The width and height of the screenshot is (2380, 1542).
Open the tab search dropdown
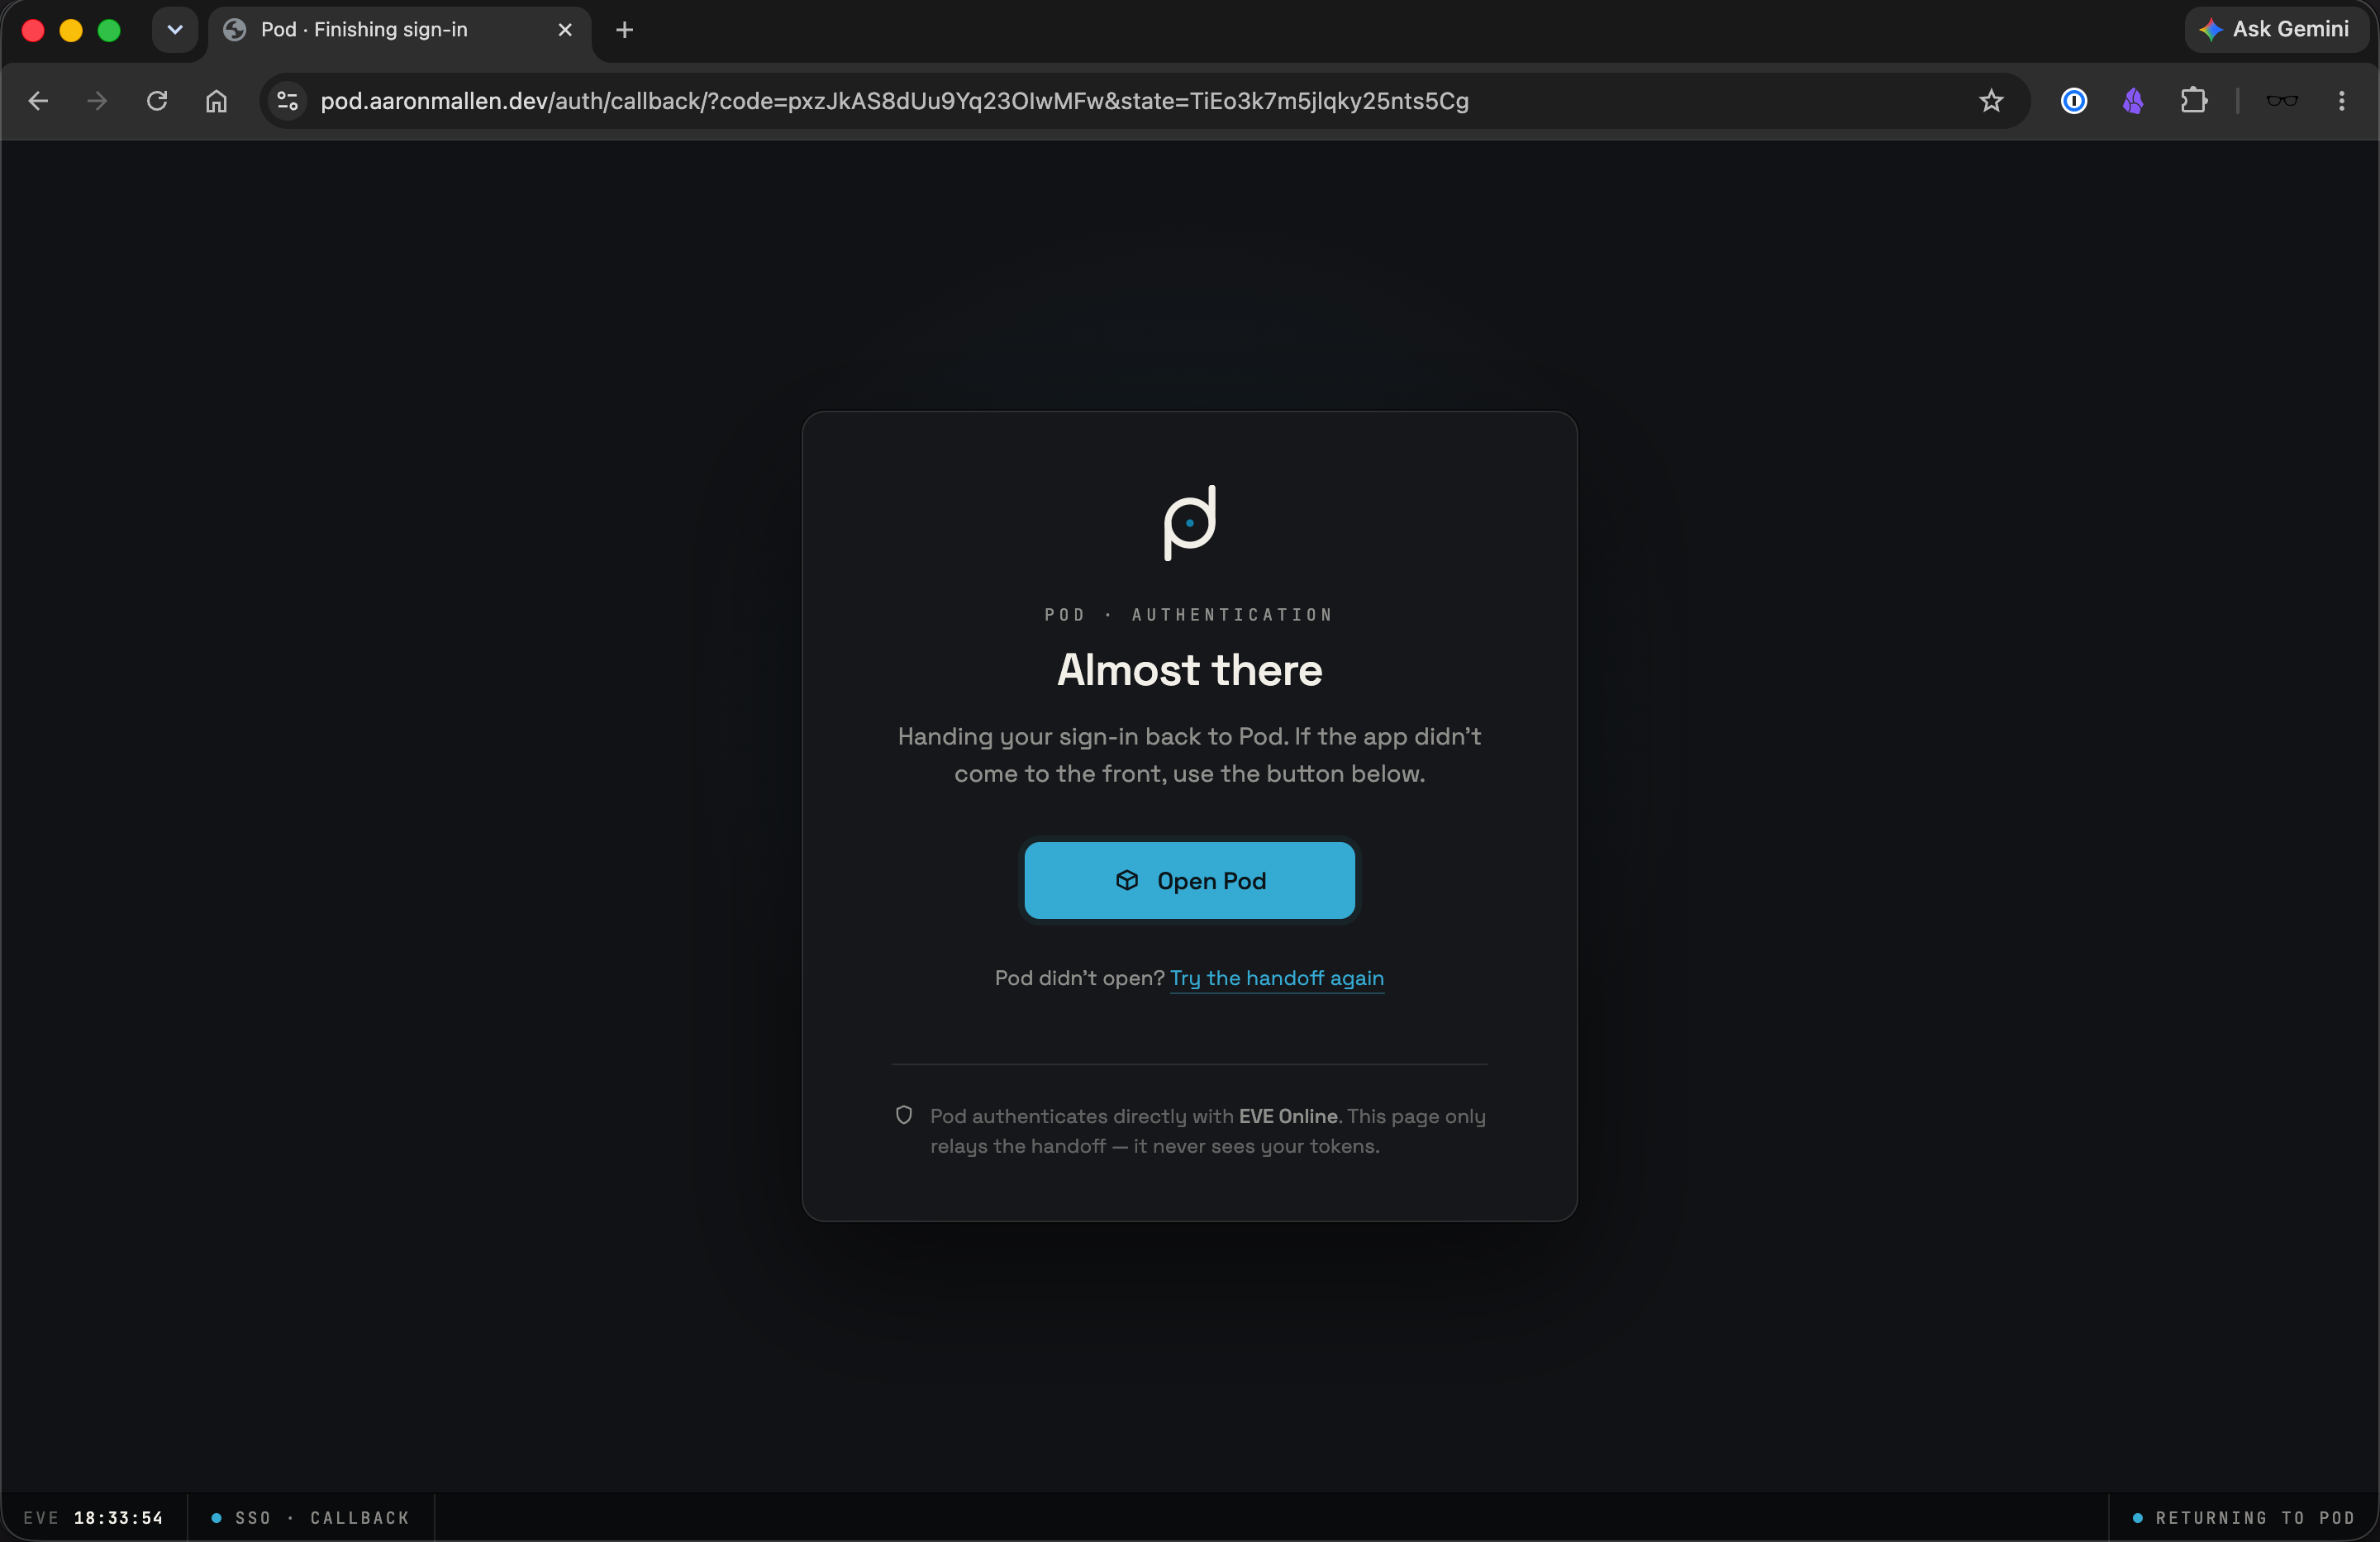(x=175, y=30)
